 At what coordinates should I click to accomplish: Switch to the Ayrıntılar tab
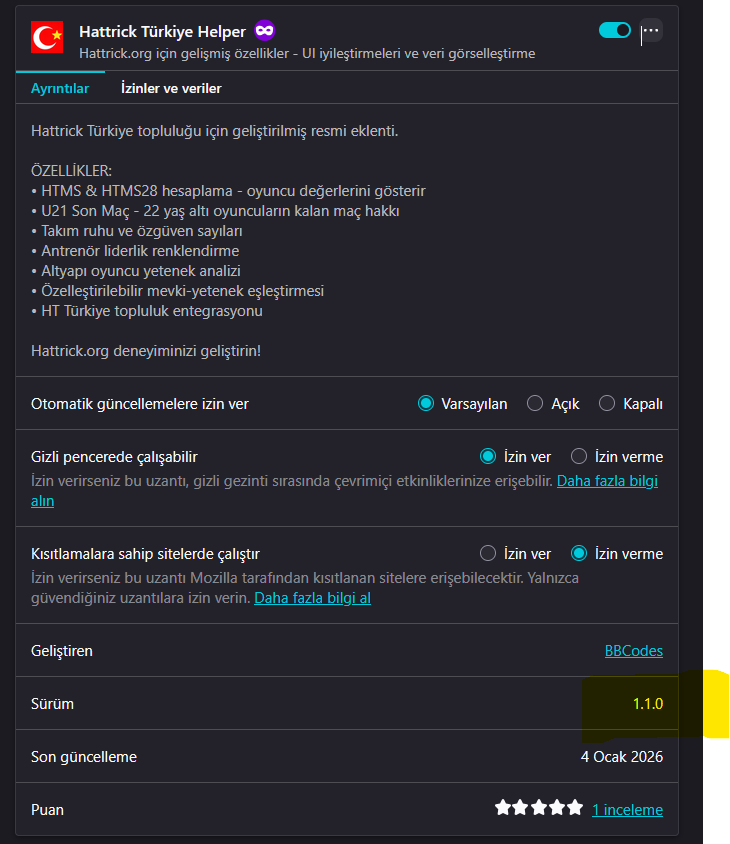click(x=60, y=88)
